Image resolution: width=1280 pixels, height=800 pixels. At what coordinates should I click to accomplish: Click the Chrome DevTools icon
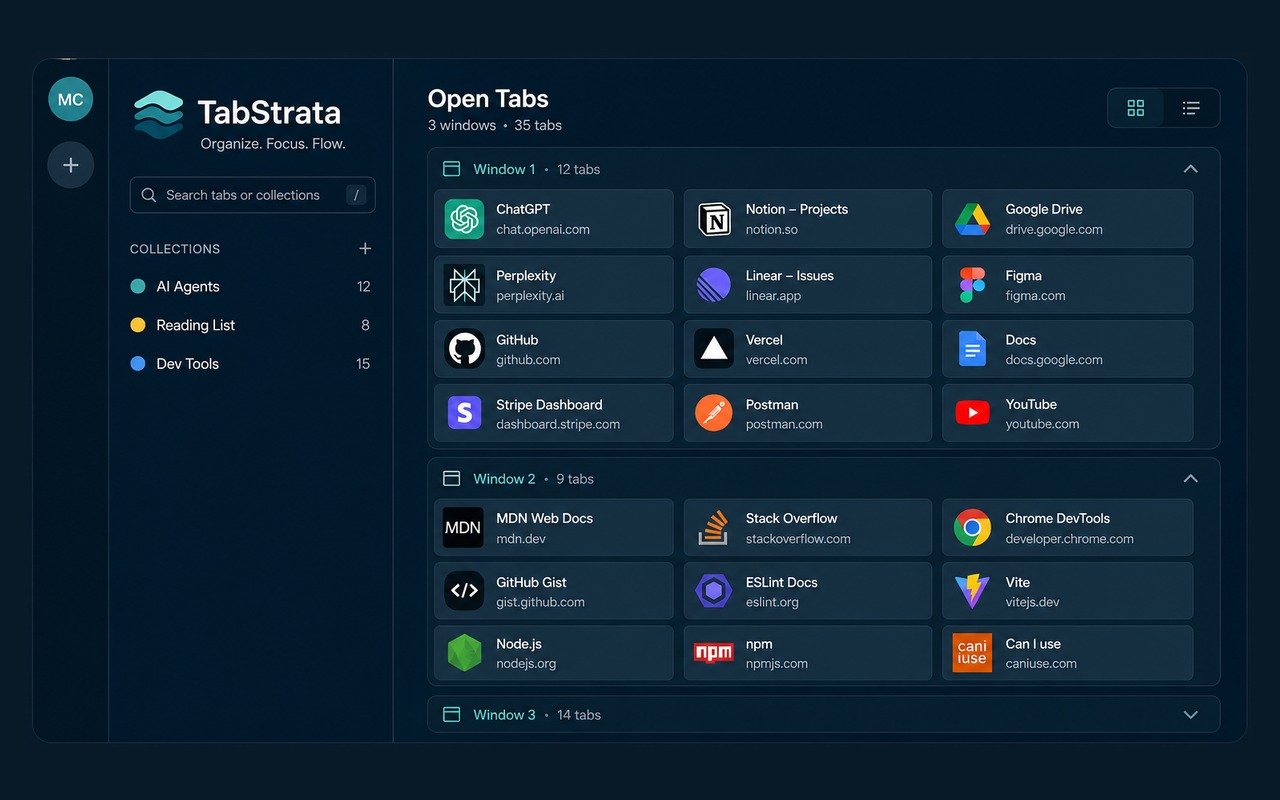tap(972, 528)
